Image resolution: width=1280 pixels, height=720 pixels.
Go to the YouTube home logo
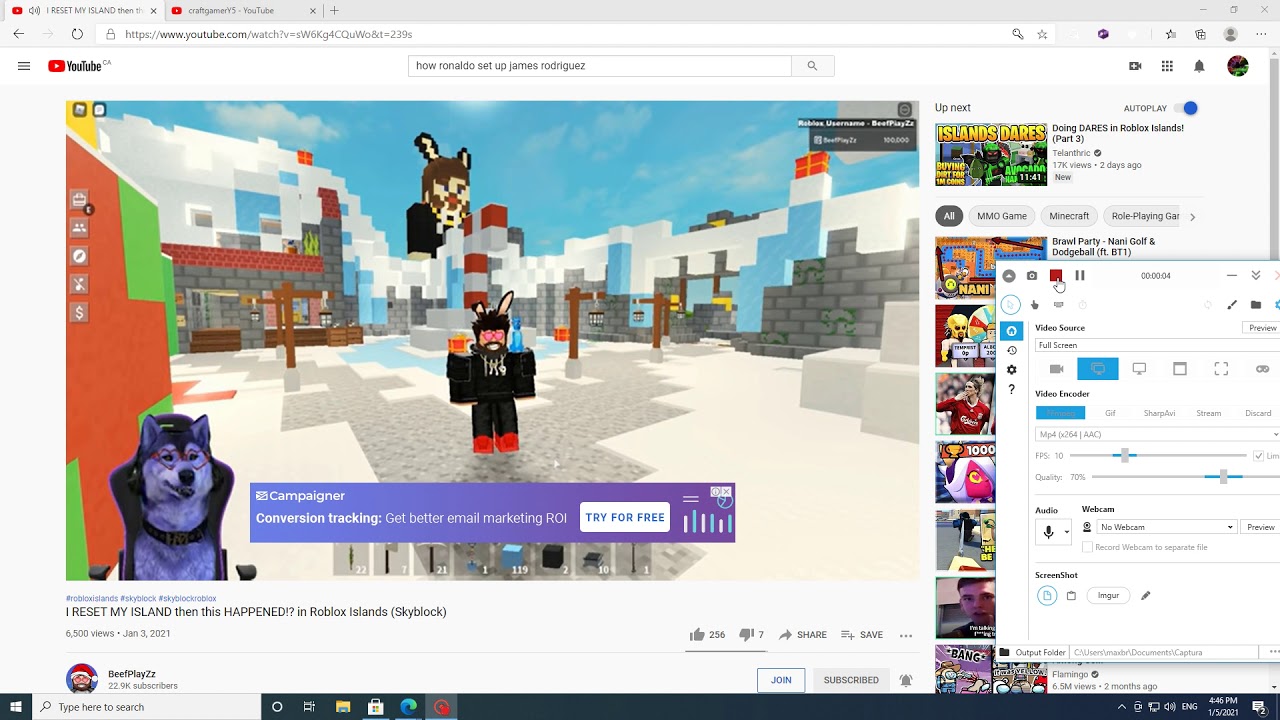[75, 66]
